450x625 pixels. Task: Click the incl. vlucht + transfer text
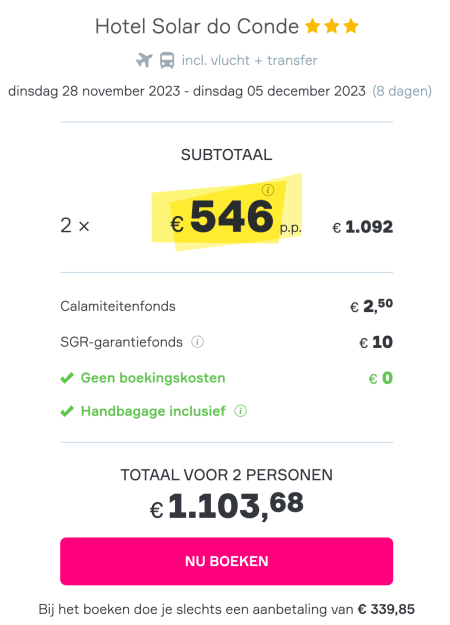(250, 61)
